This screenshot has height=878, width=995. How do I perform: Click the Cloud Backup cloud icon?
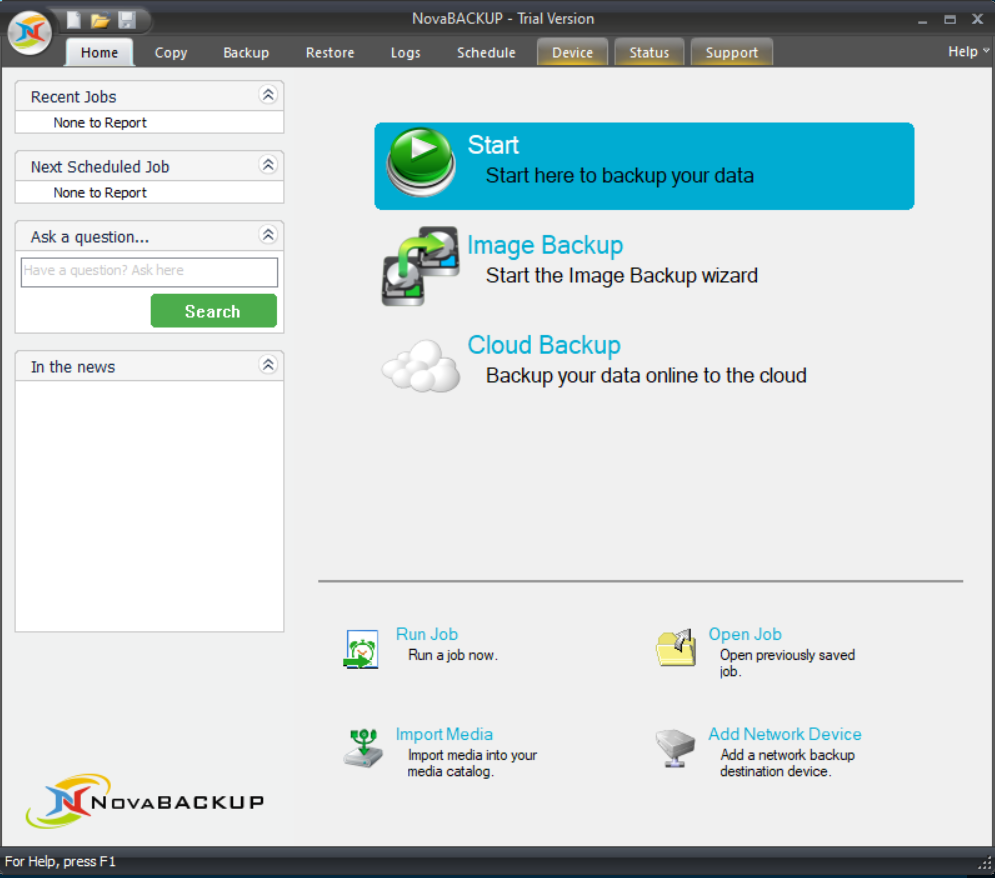click(421, 366)
